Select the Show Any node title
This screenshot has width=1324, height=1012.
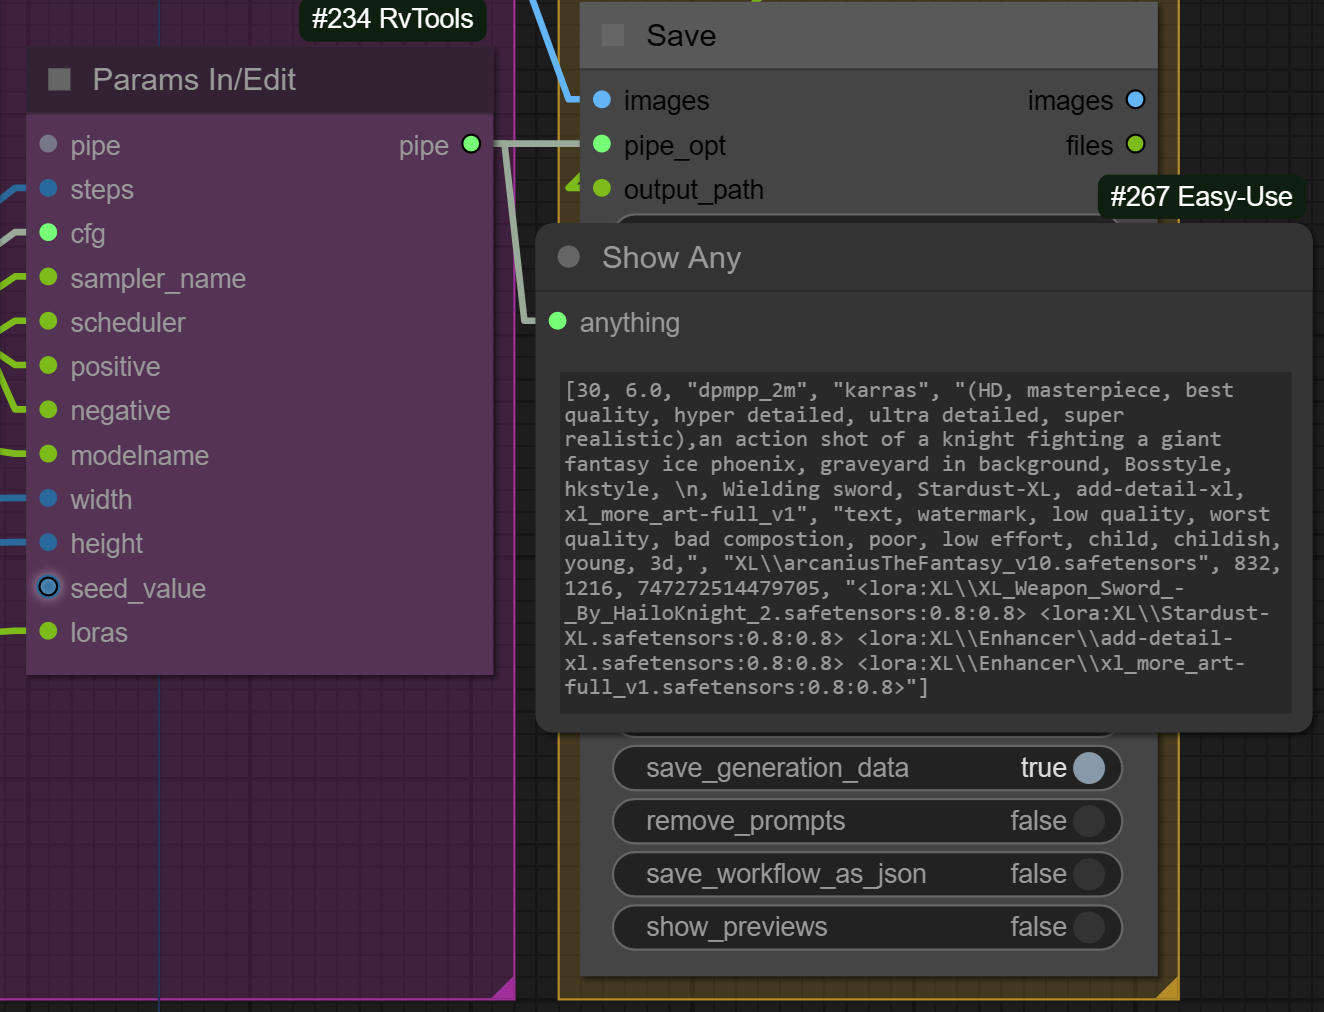tap(671, 258)
